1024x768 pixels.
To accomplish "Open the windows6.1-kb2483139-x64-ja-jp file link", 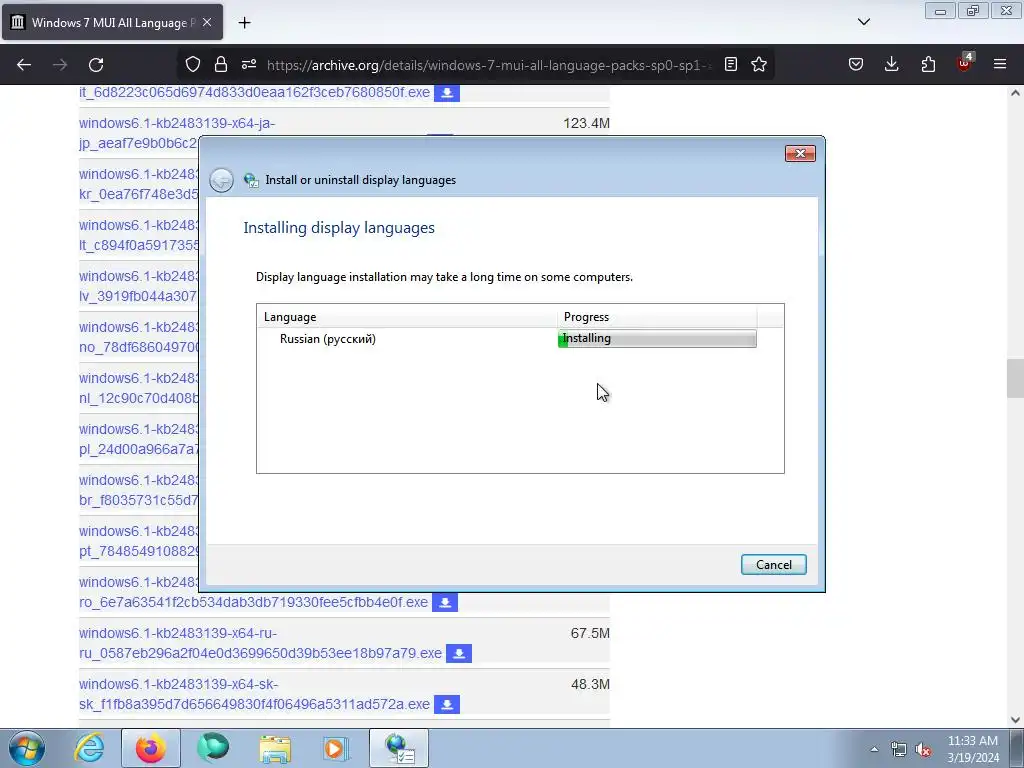I will point(177,123).
